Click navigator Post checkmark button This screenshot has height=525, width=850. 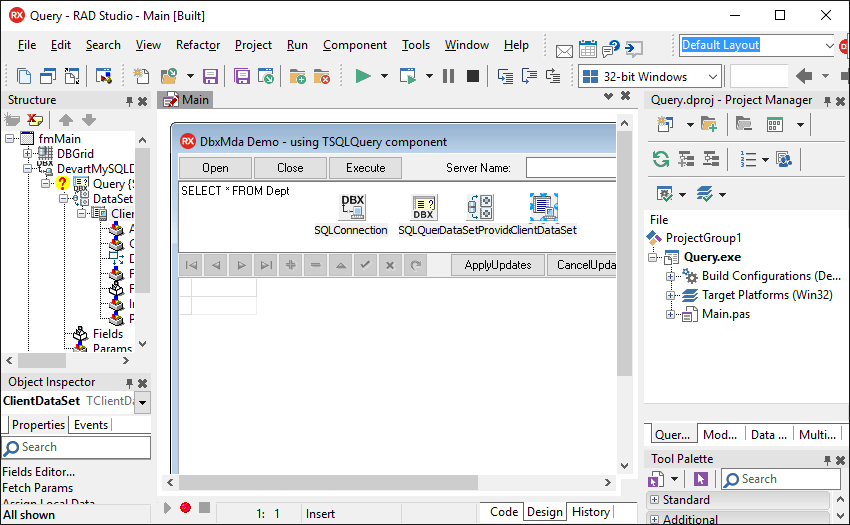pos(365,265)
